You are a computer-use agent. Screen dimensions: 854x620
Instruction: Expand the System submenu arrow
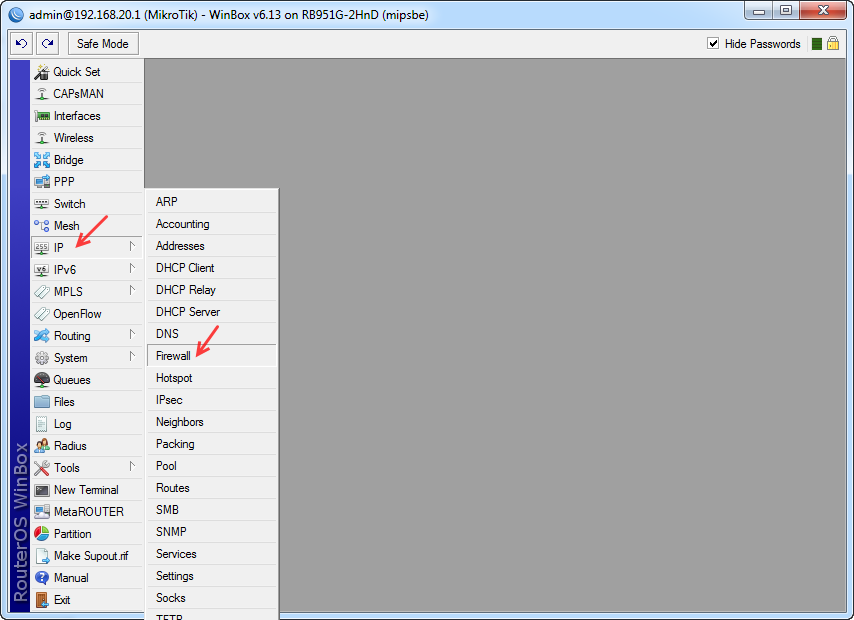tap(132, 356)
